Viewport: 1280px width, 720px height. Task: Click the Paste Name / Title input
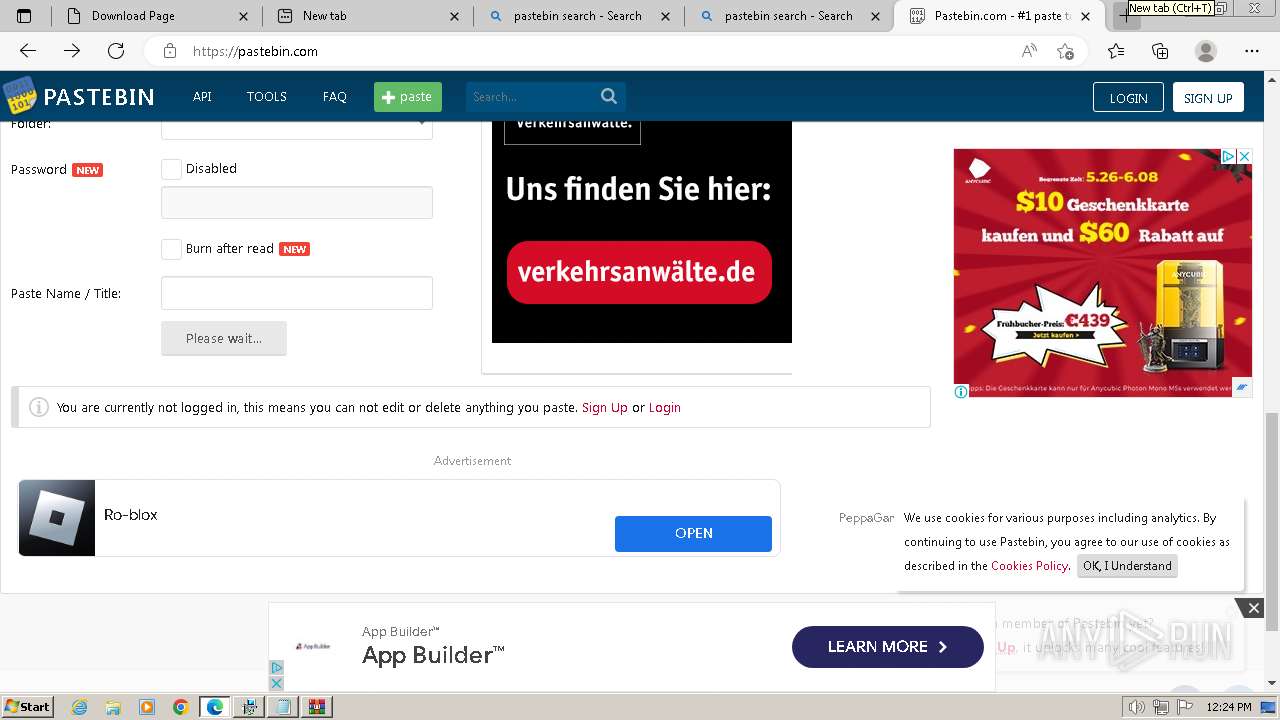297,293
